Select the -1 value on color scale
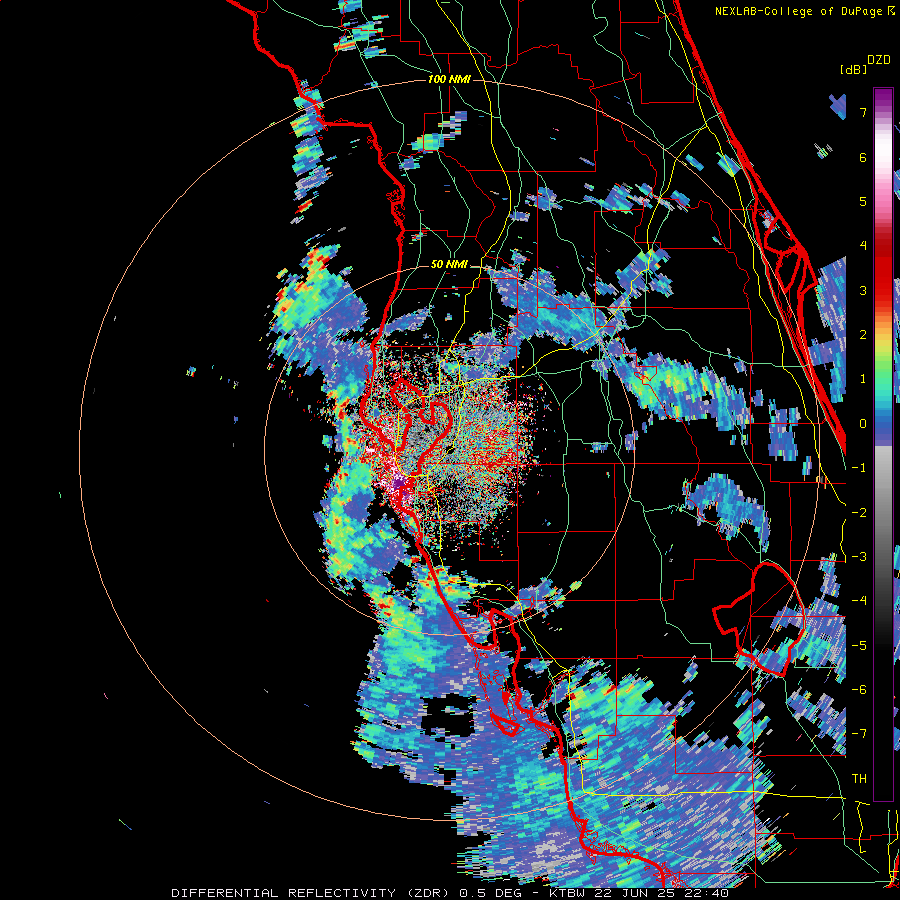Image resolution: width=900 pixels, height=900 pixels. [x=859, y=468]
